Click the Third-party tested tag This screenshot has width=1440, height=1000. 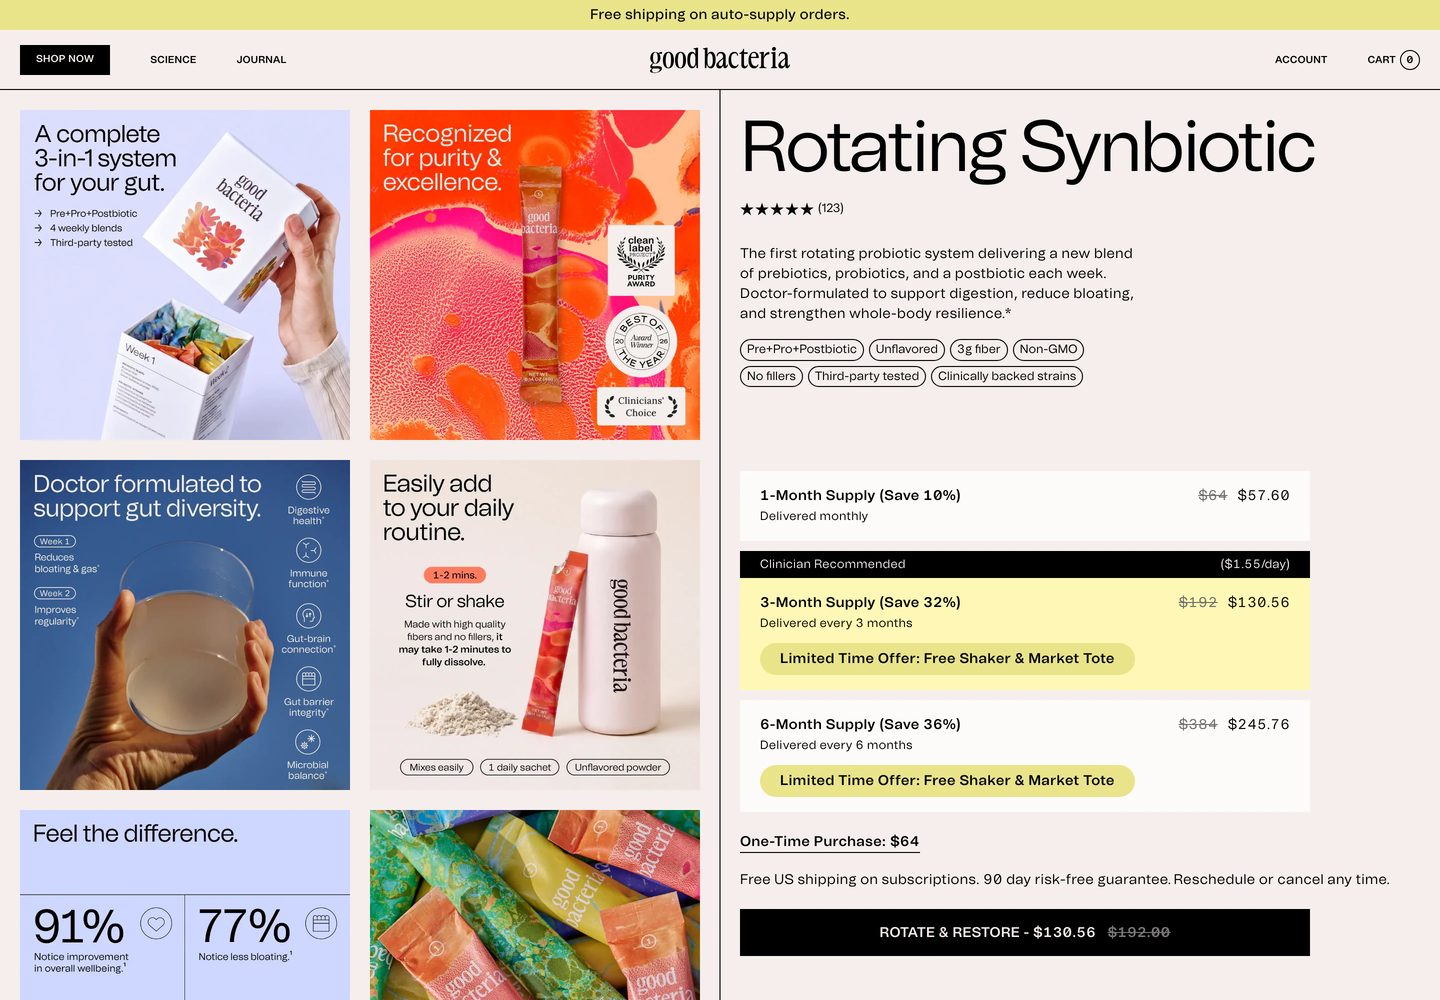point(867,376)
